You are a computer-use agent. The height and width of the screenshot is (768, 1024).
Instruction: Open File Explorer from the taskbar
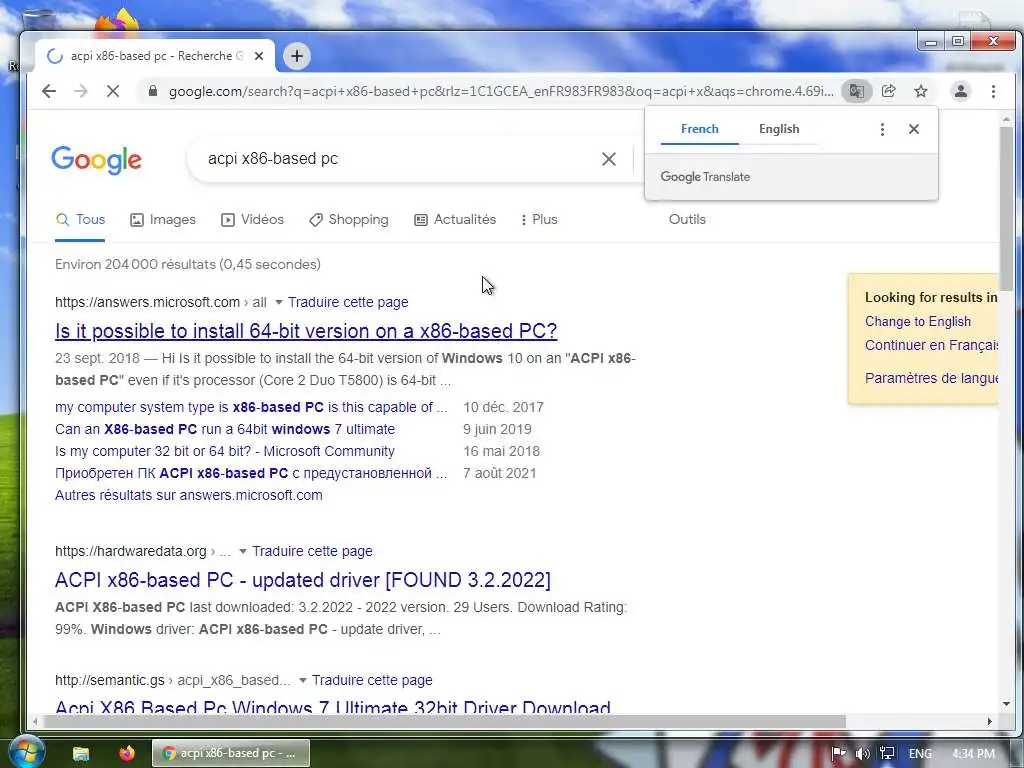(x=81, y=753)
